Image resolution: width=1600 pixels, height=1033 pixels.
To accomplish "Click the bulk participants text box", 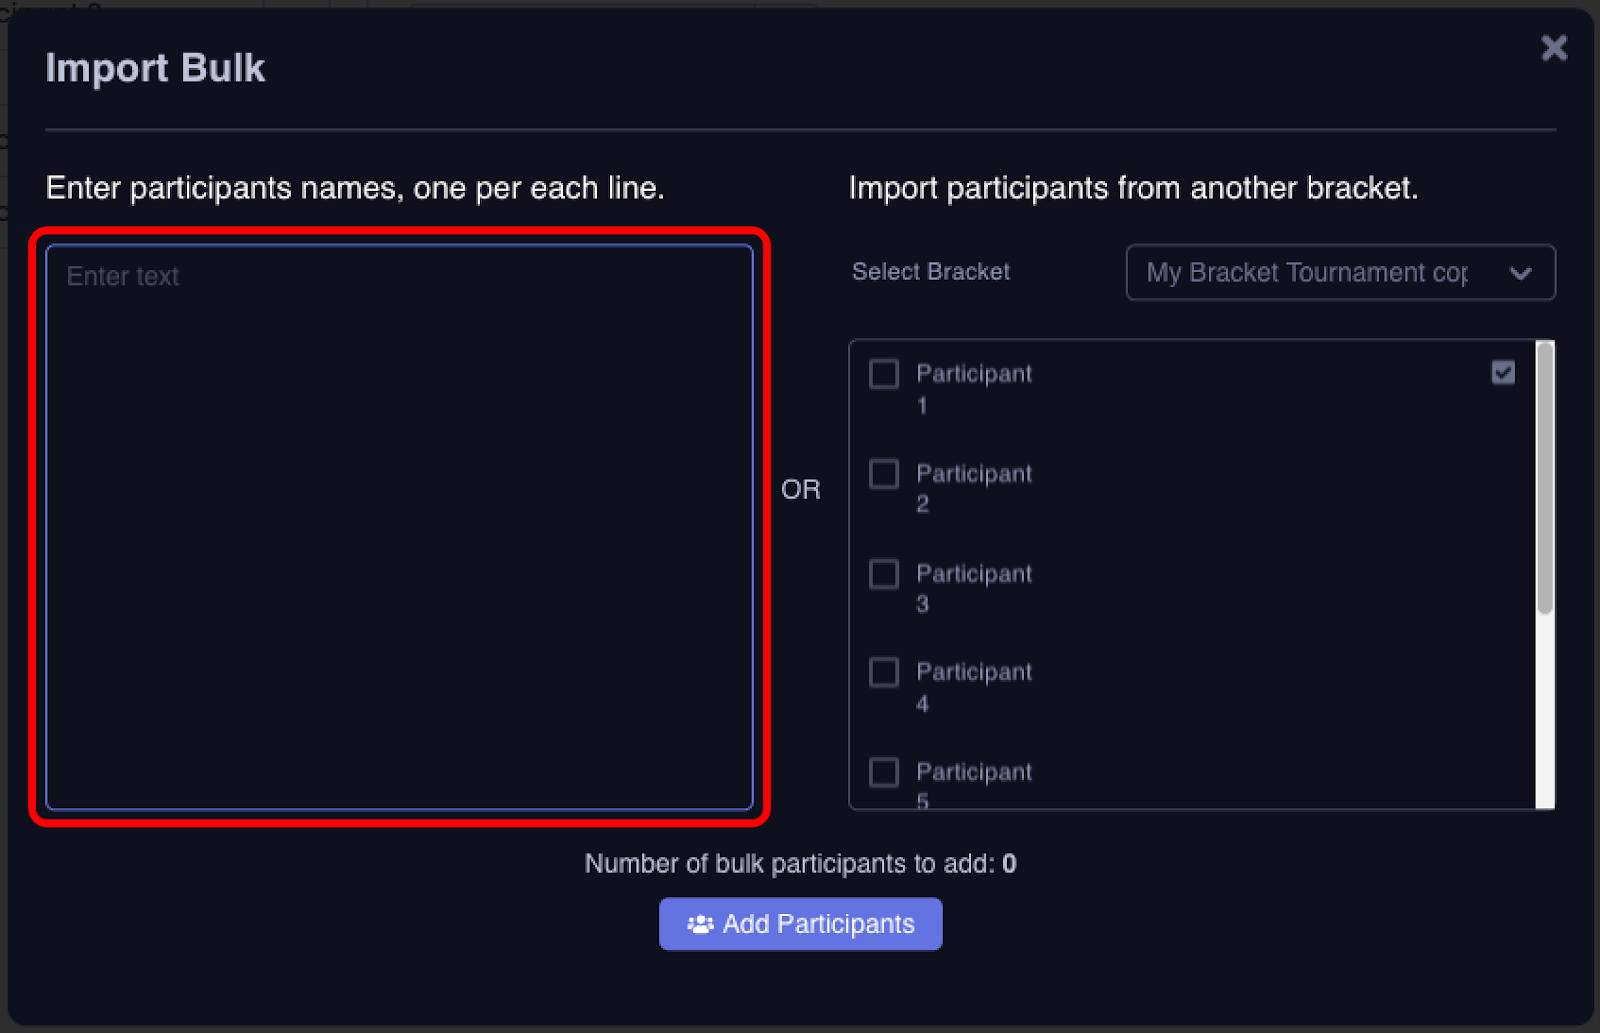I will pyautogui.click(x=400, y=520).
